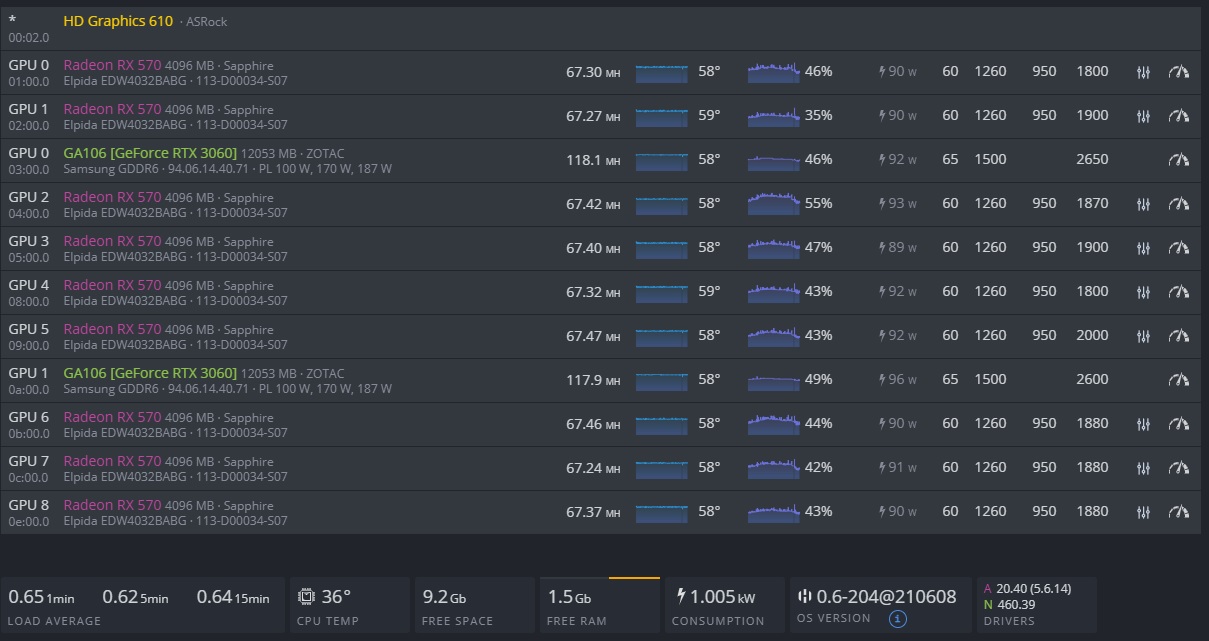Click the CPU Temp 36° panel
Viewport: 1209px width, 641px height.
point(350,605)
